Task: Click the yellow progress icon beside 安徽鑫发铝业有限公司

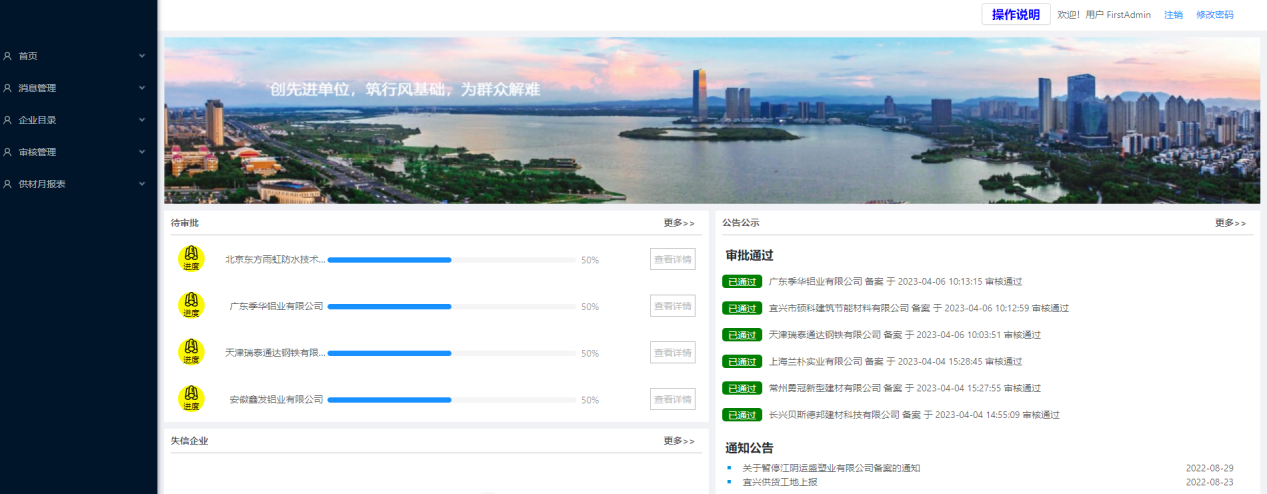Action: [x=191, y=399]
